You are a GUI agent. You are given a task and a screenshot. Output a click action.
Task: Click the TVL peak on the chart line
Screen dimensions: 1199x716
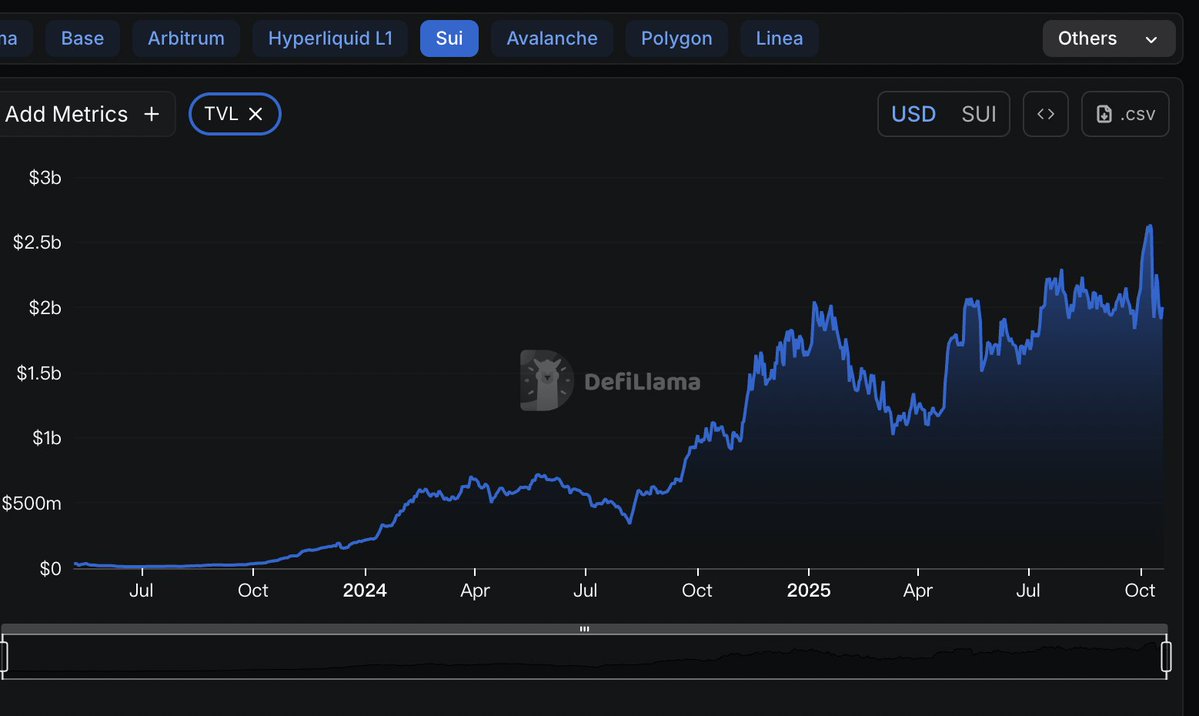[x=1149, y=226]
